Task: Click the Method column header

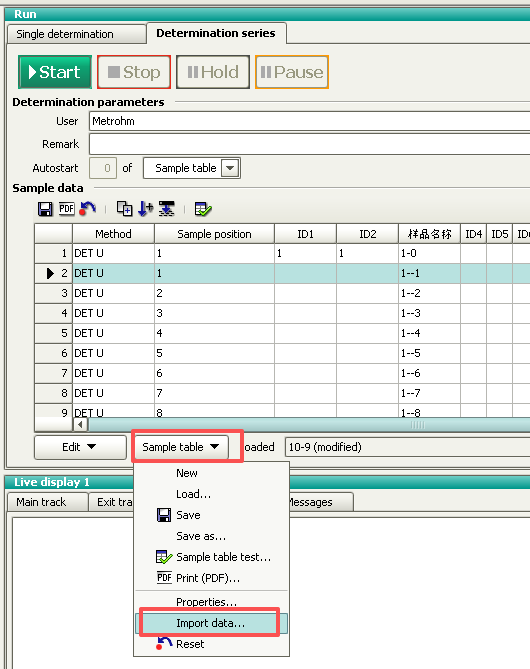Action: click(x=114, y=234)
